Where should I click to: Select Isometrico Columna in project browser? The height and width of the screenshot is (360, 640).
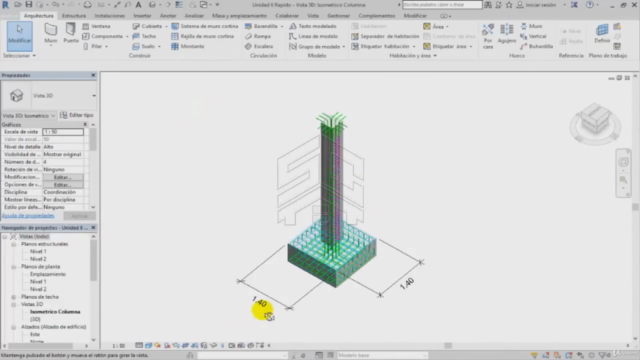tap(55, 312)
